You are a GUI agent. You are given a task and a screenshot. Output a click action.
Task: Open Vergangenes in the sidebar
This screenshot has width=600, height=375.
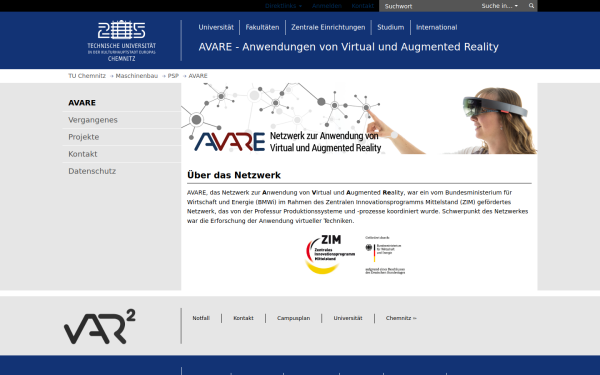coord(122,120)
